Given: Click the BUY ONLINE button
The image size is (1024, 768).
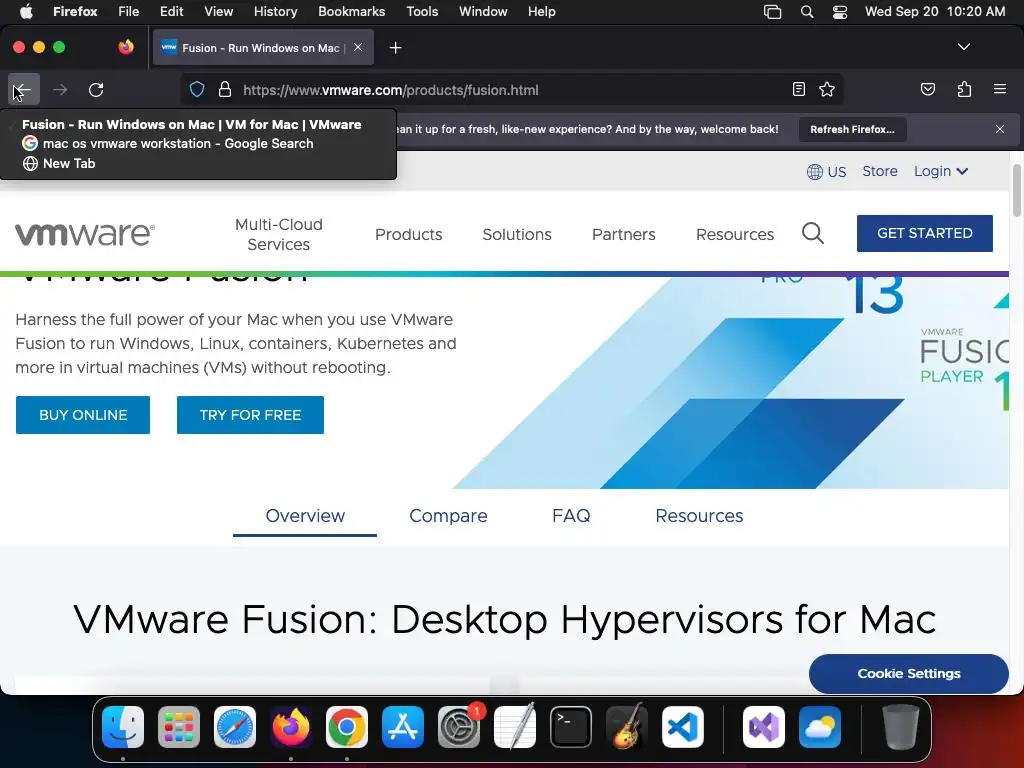Looking at the screenshot, I should 83,415.
